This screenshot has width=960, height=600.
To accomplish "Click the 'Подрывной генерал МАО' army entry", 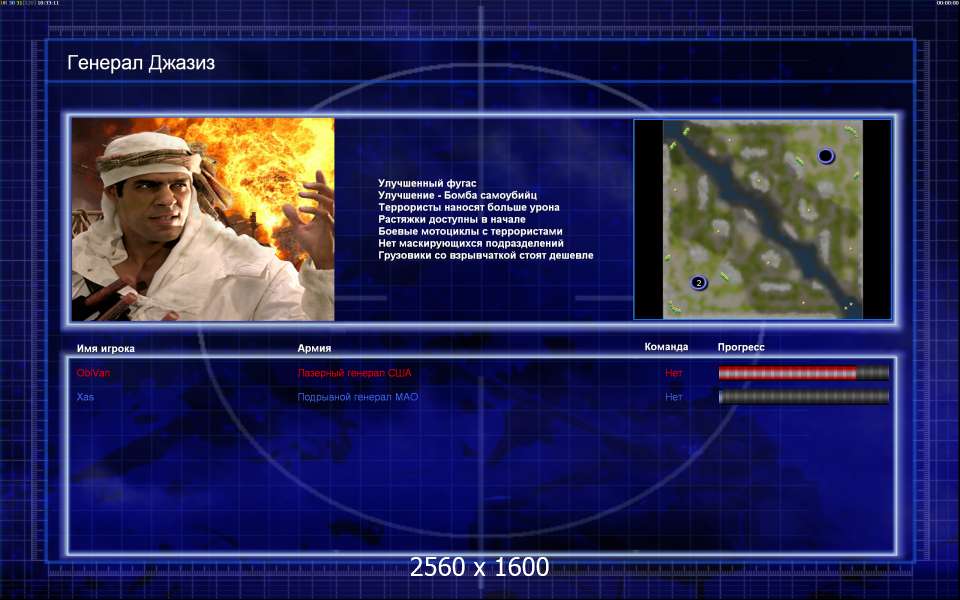I will coord(357,397).
